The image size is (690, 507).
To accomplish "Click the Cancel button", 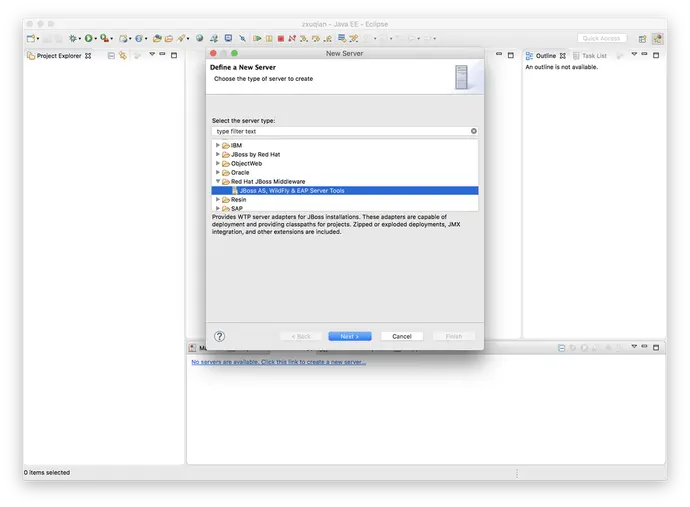I will pyautogui.click(x=402, y=336).
